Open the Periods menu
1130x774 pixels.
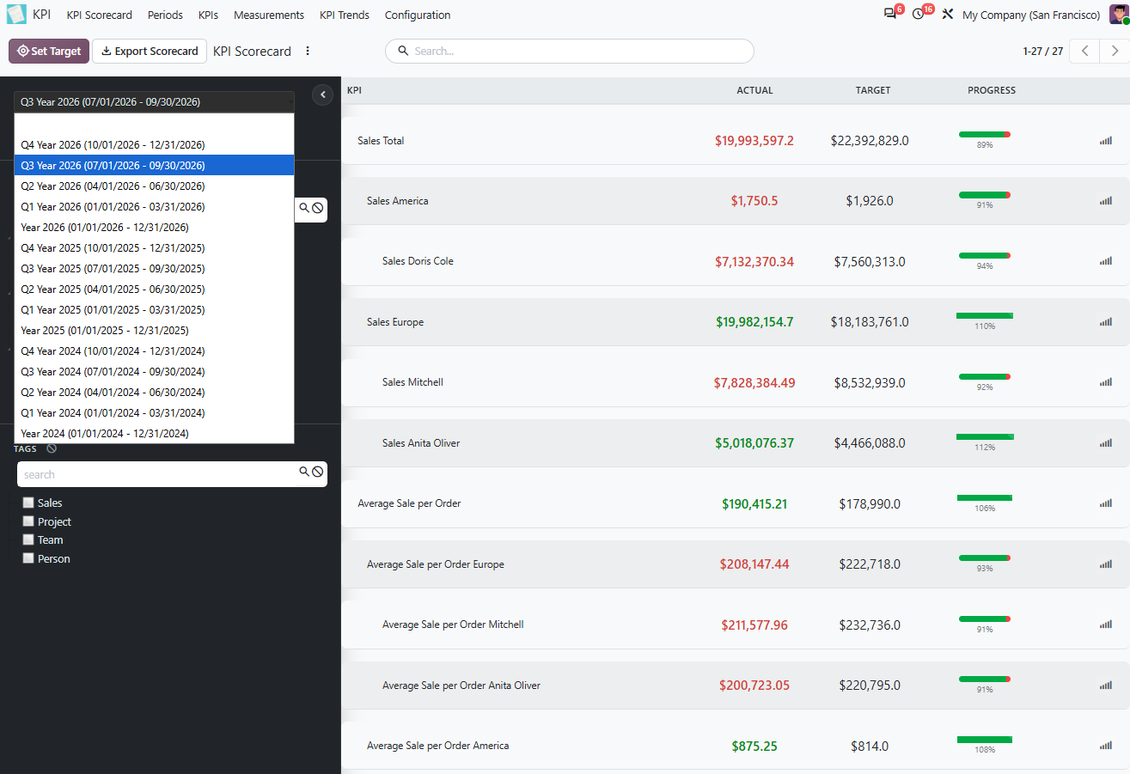point(165,15)
